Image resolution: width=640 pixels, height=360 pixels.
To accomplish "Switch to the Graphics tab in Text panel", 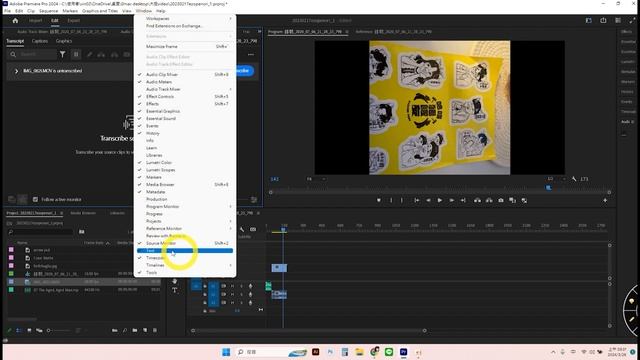I will (64, 41).
